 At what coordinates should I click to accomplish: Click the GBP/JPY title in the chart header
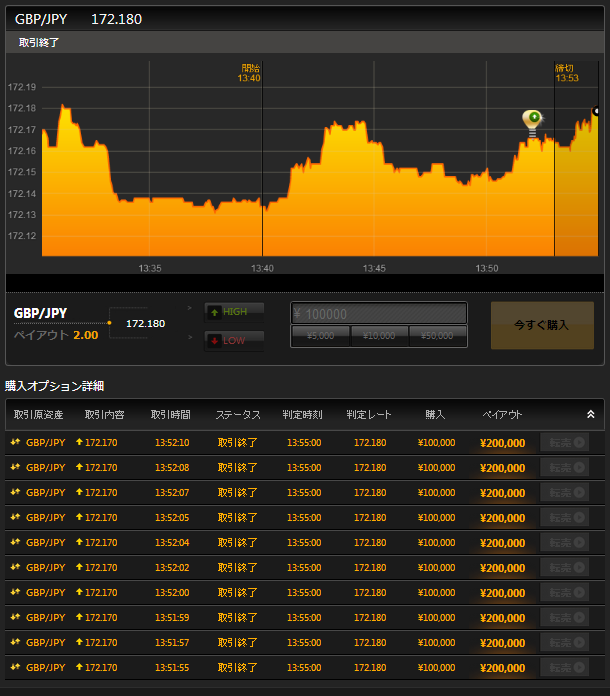point(41,19)
